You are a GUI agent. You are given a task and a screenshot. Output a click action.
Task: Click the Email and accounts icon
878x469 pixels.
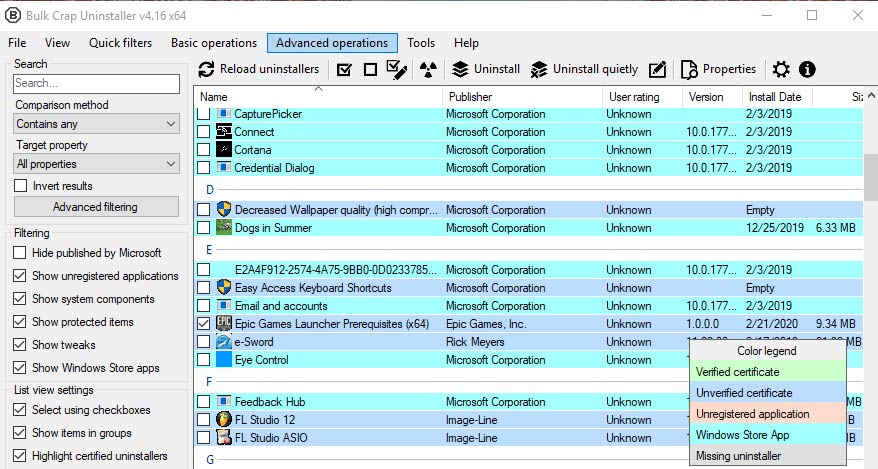pos(224,306)
